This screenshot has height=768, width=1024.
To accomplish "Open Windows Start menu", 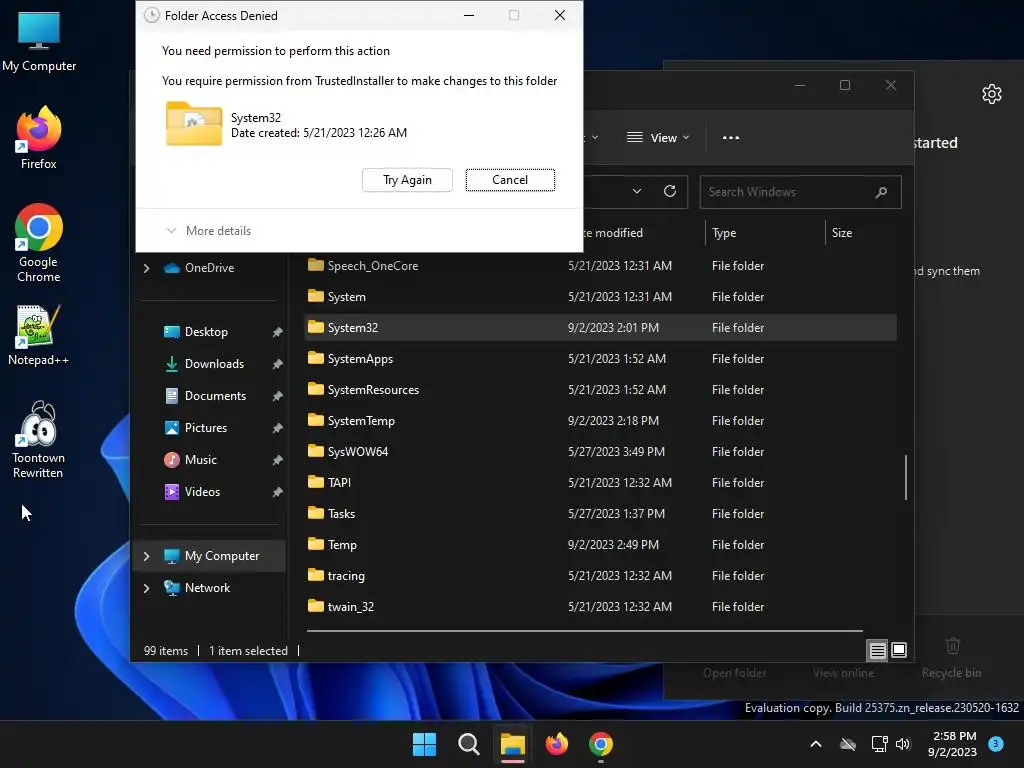I will click(424, 744).
